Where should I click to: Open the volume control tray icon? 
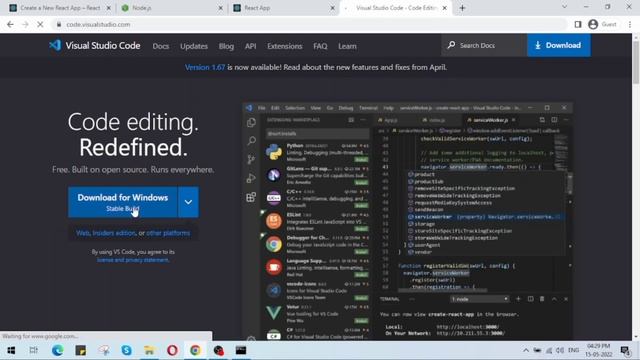tap(560, 350)
